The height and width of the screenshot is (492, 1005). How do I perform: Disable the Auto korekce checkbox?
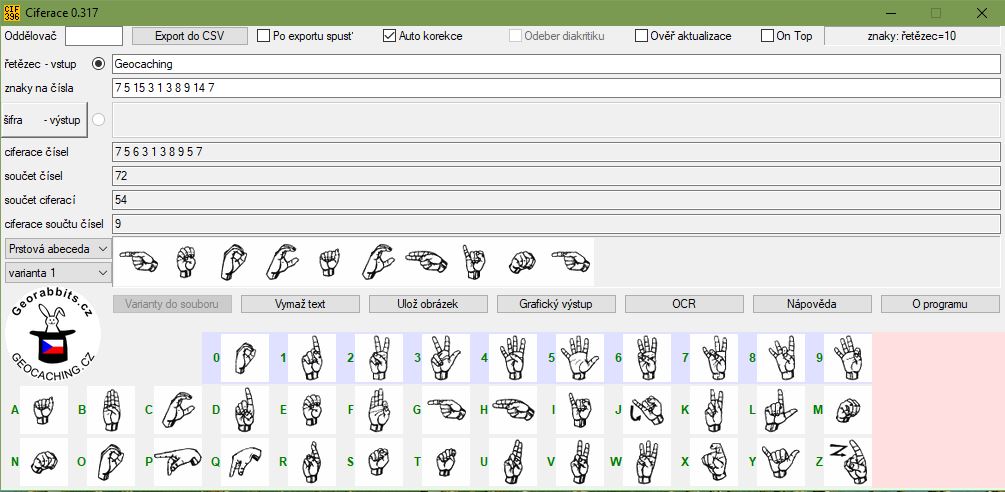[x=390, y=36]
